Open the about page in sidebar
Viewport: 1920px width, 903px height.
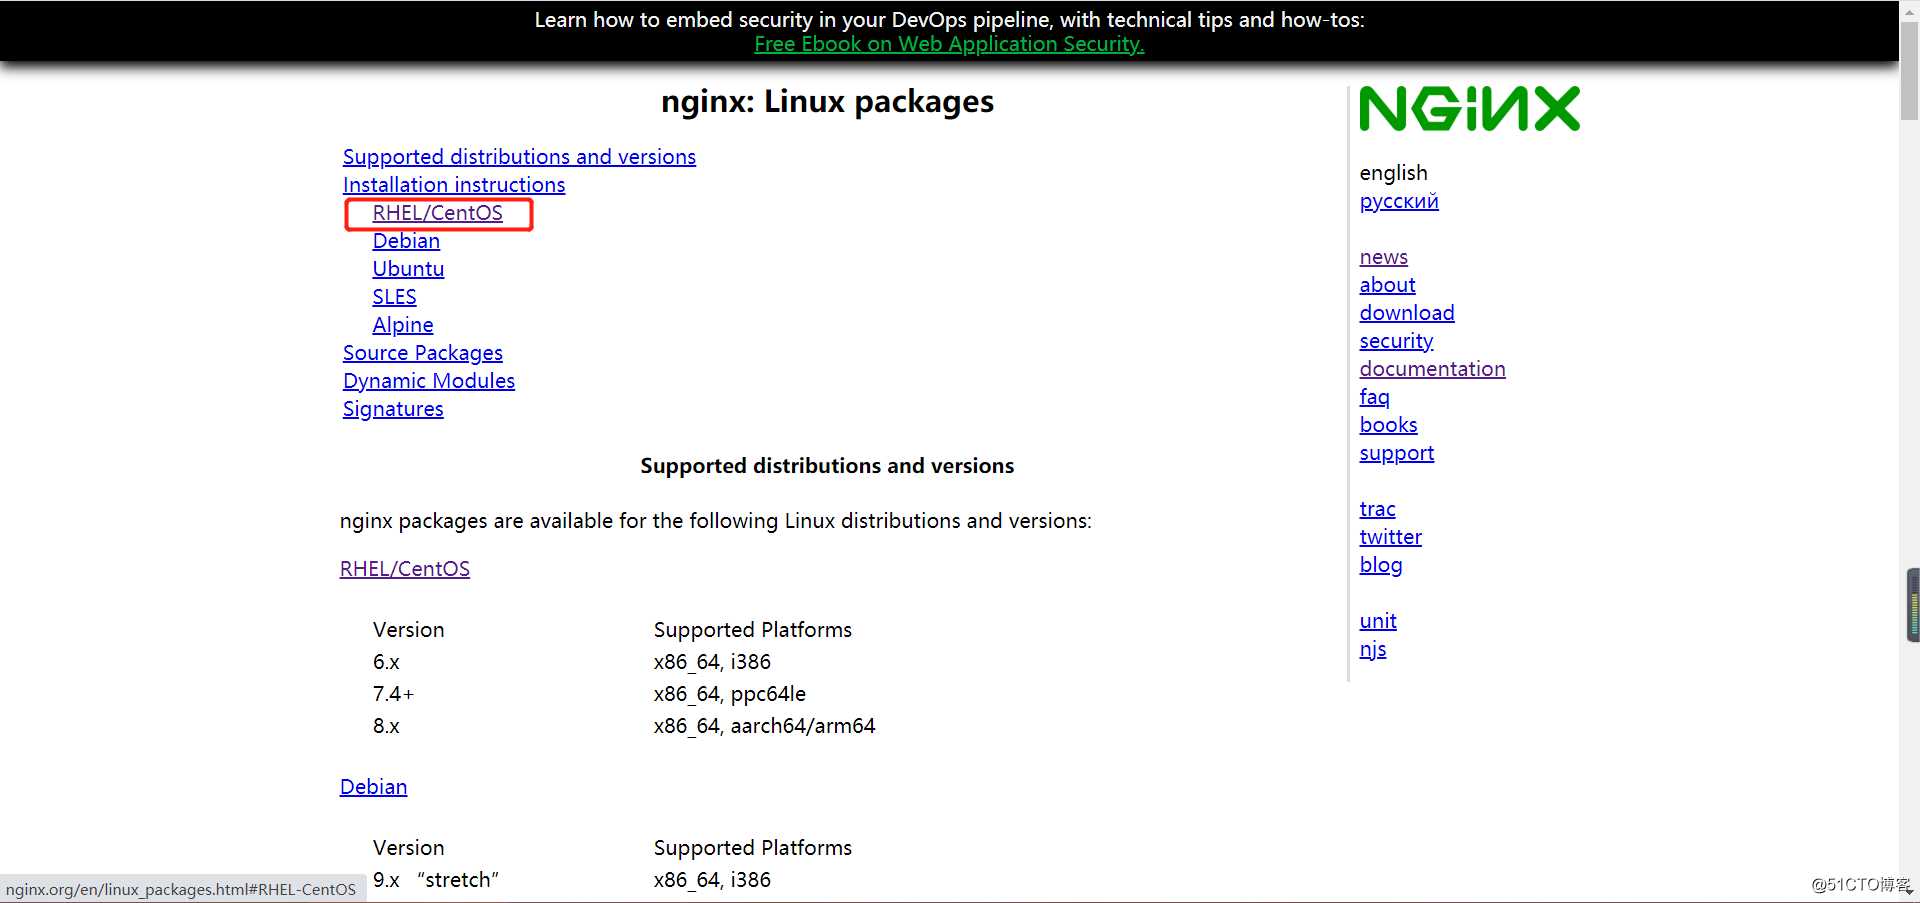[1388, 285]
